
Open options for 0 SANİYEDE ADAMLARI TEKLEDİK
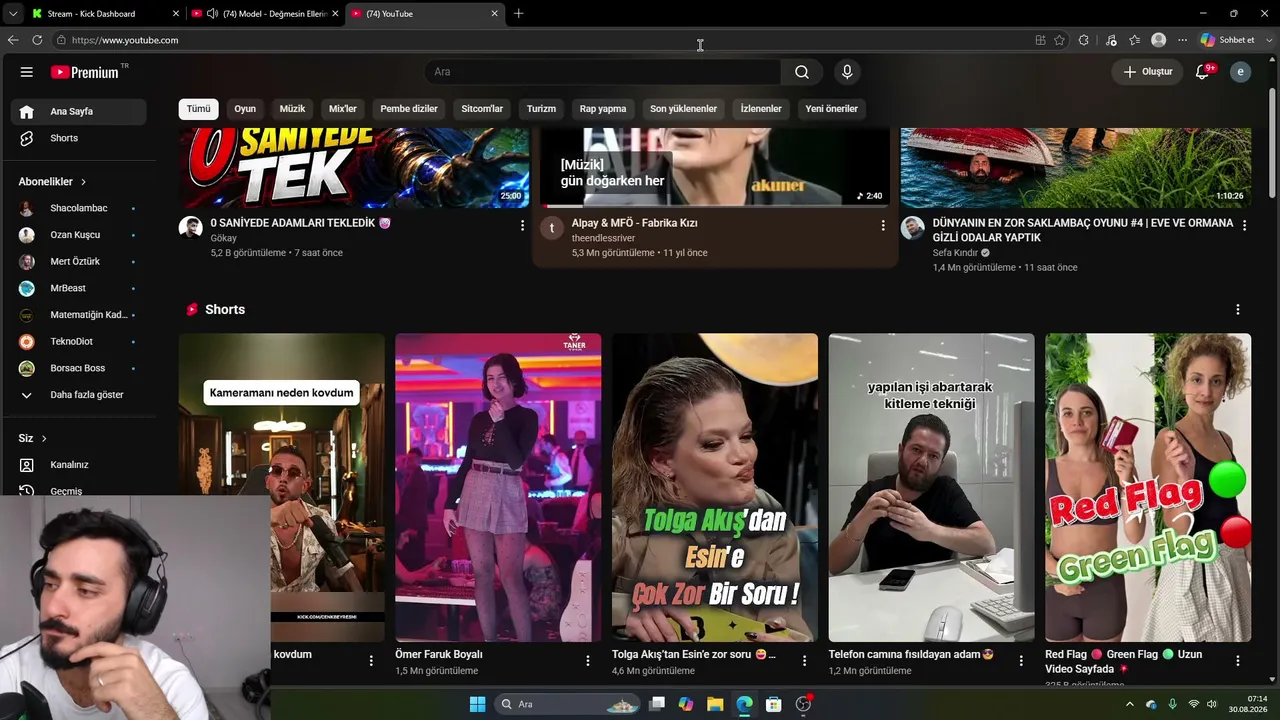point(522,226)
